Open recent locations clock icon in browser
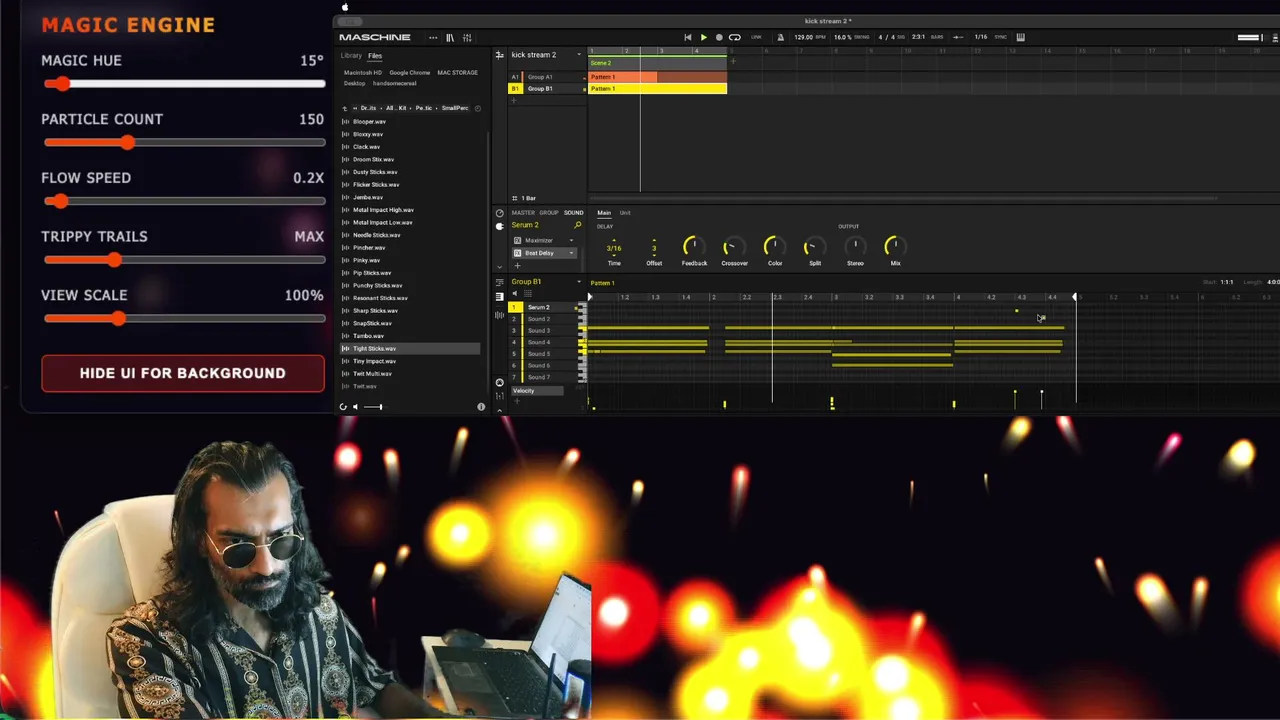1280x720 pixels. pos(477,108)
